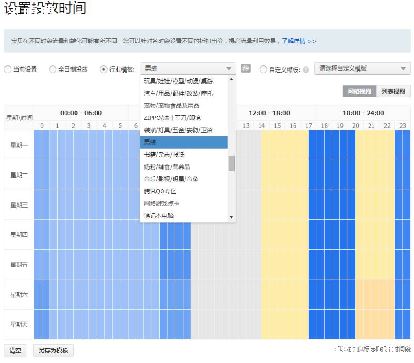Select the 当前设置 radio button

pos(7,69)
